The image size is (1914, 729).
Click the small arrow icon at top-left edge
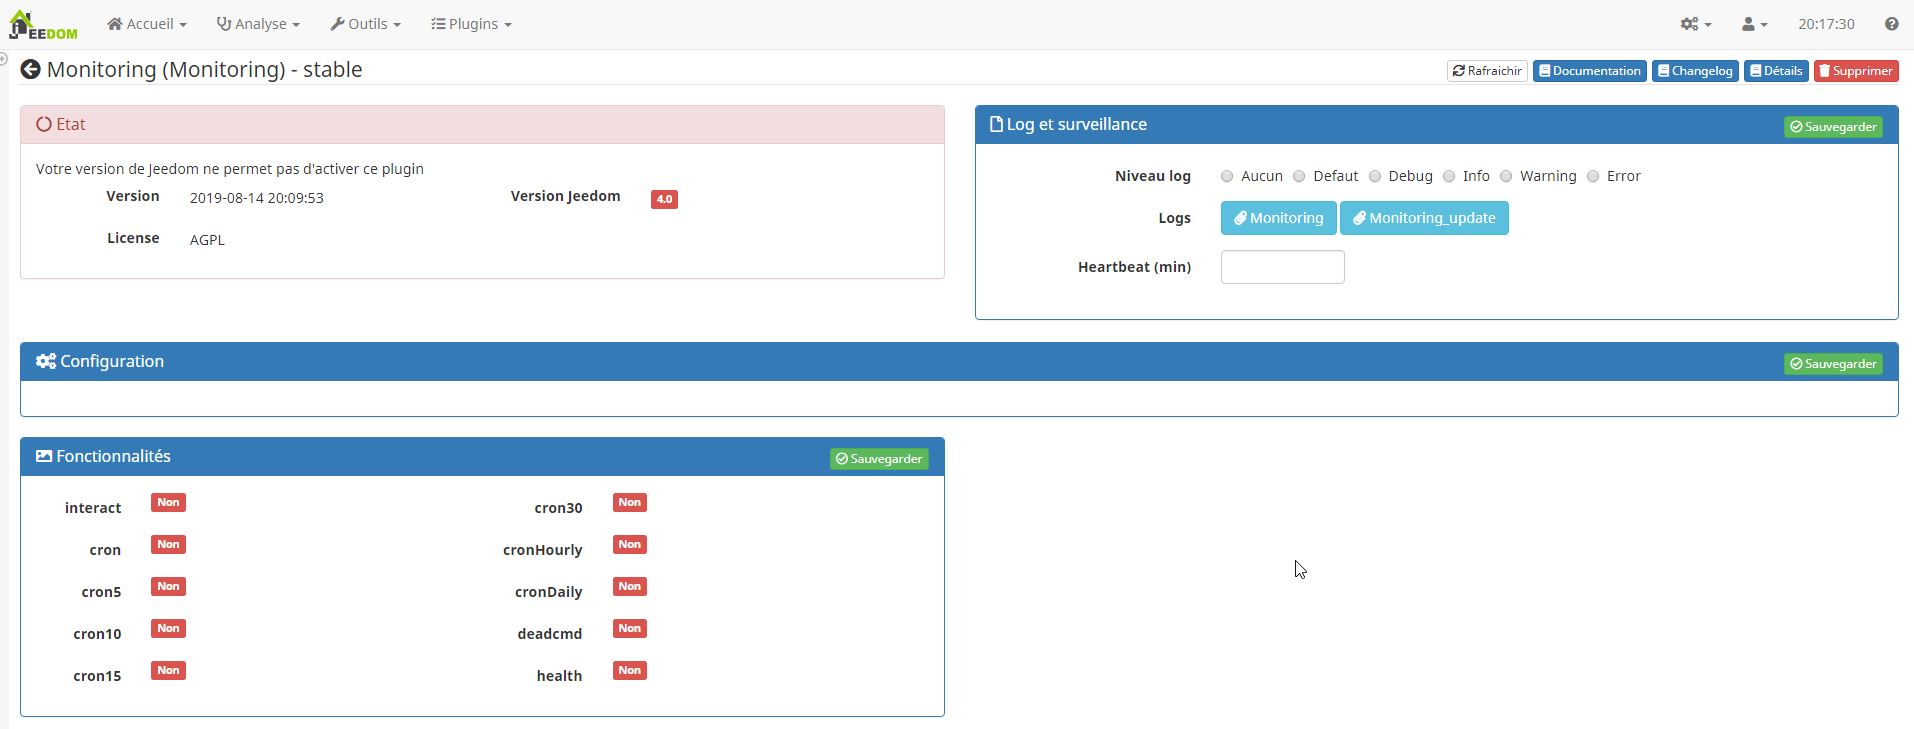[x=3, y=59]
